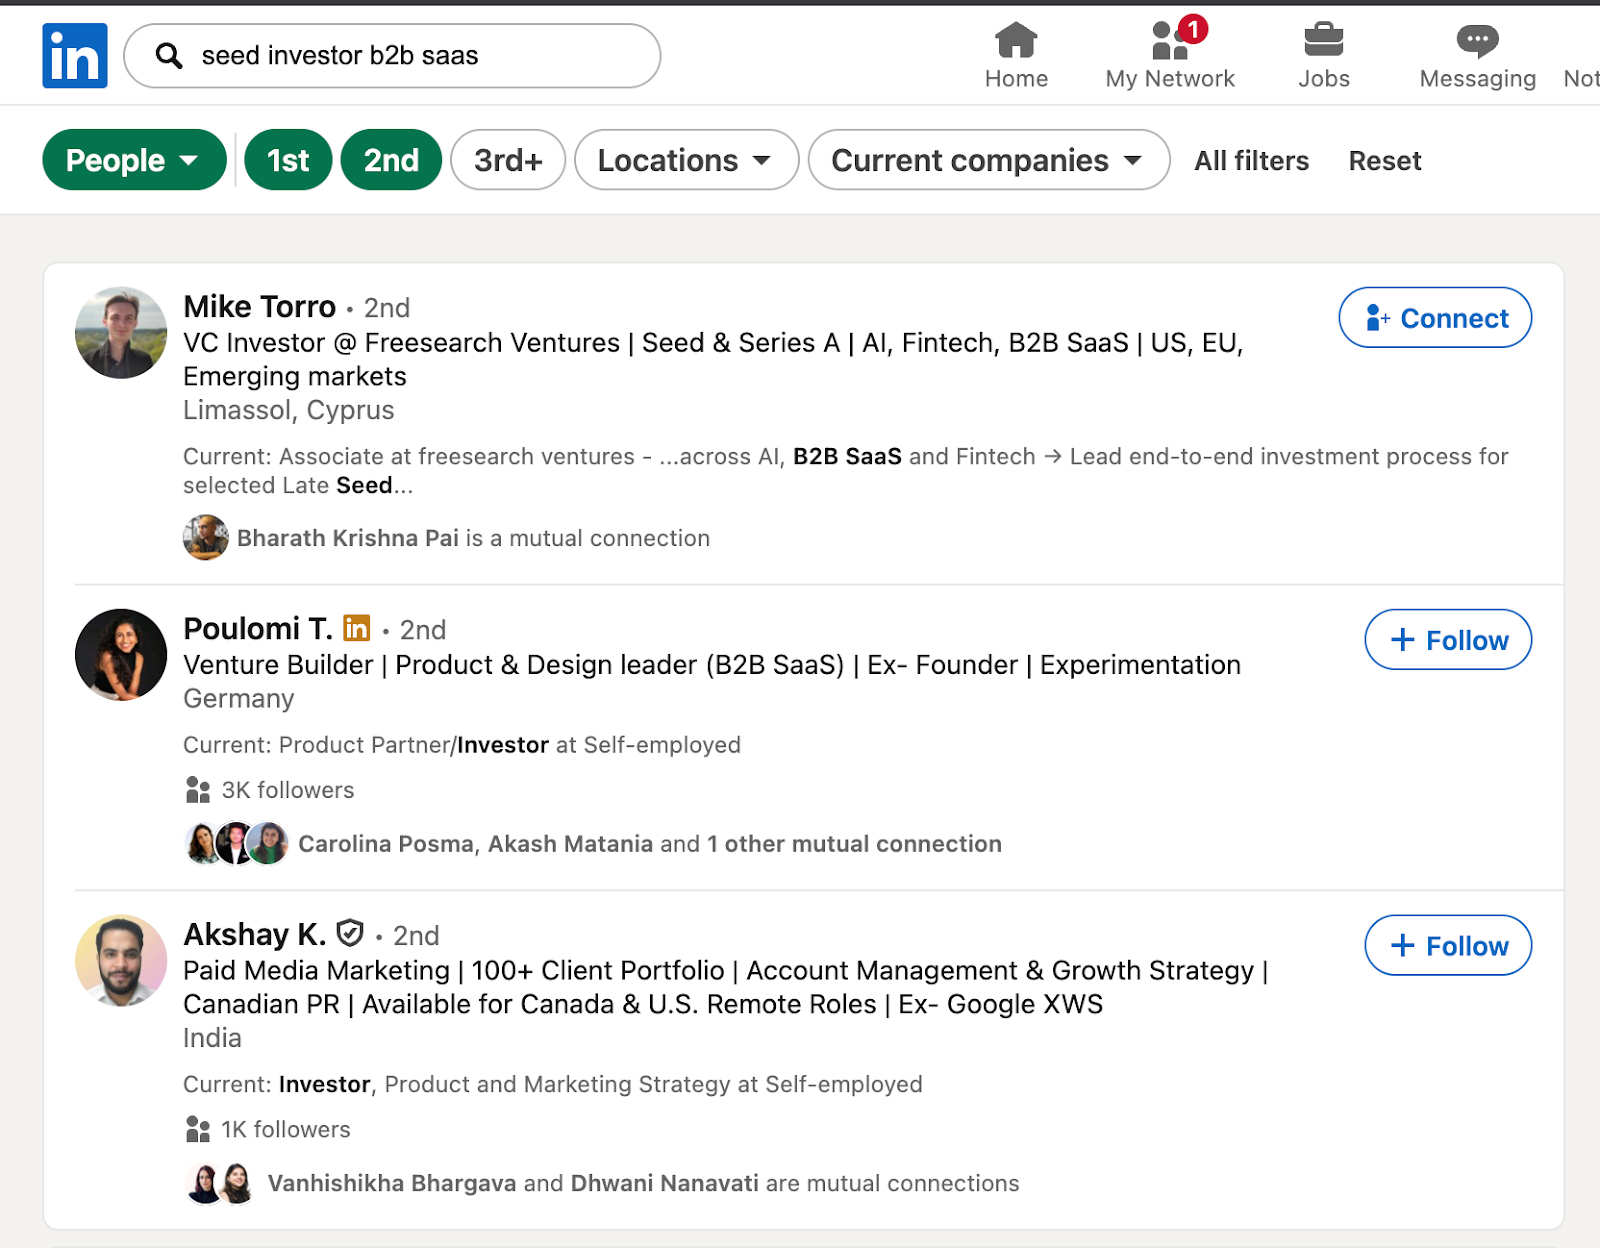The image size is (1600, 1248).
Task: Click 'Current: Investor, Product and Marketing Strategy' text
Action: [553, 1084]
